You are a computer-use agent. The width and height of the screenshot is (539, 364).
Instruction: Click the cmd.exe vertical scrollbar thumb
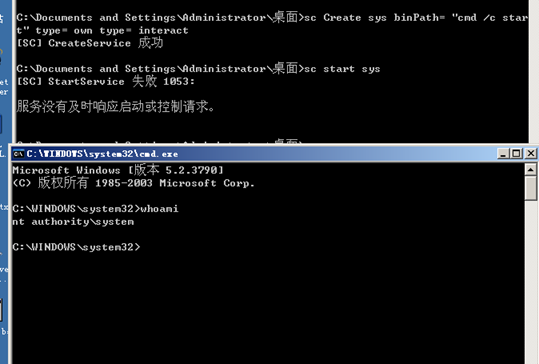pyautogui.click(x=531, y=188)
